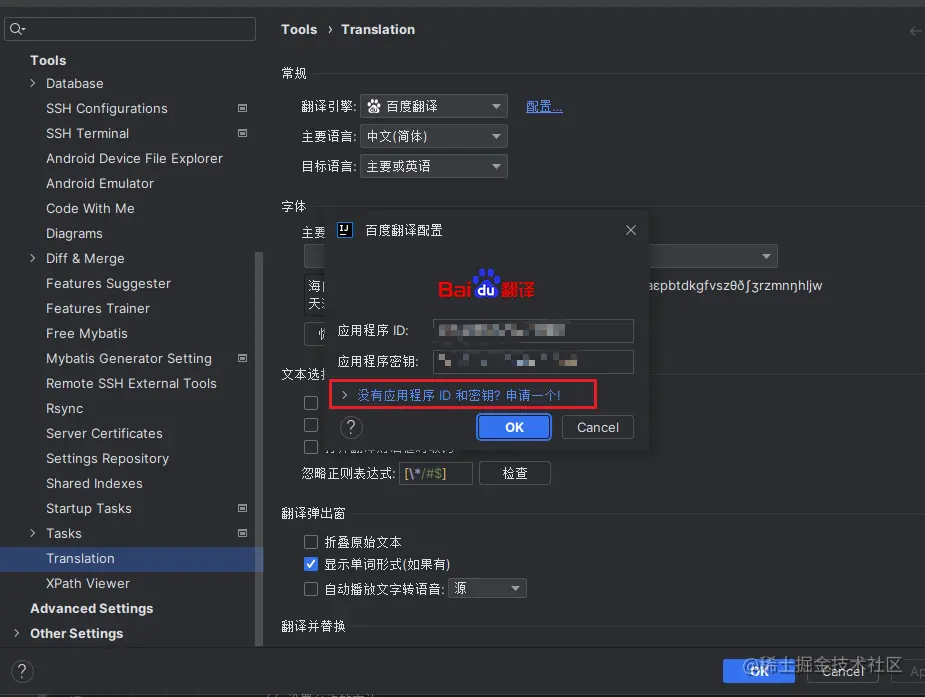Click Cancel at bottom of Settings window
The width and height of the screenshot is (925, 697).
coord(842,671)
